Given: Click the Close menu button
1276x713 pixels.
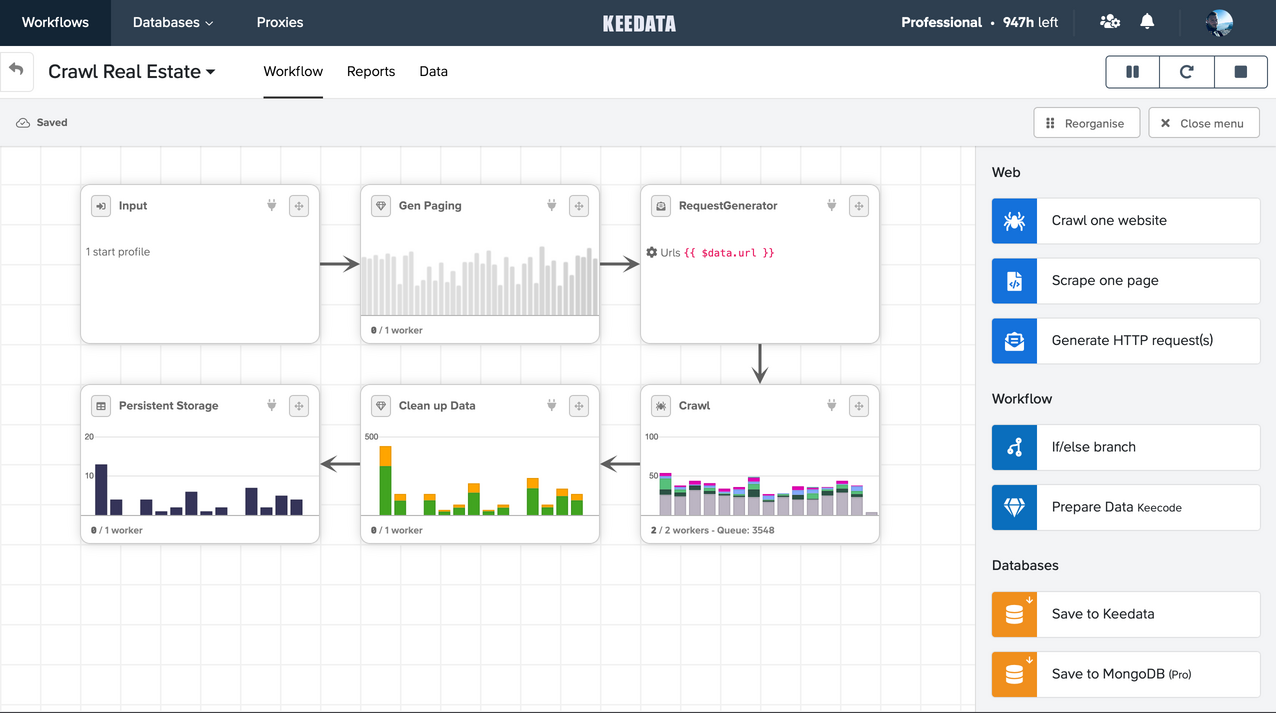Looking at the screenshot, I should [1204, 123].
